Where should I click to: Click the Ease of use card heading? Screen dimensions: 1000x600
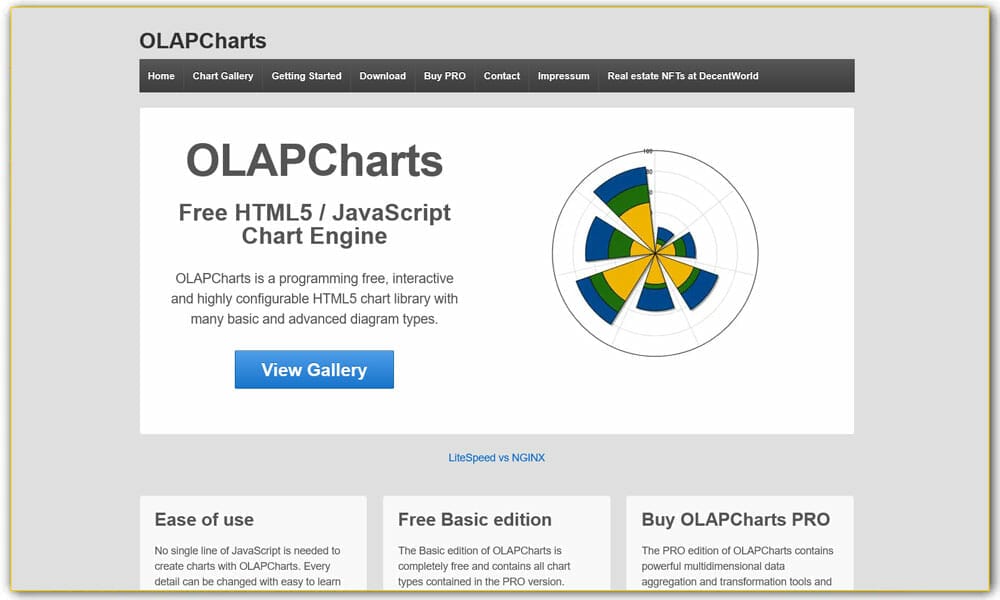coord(204,520)
